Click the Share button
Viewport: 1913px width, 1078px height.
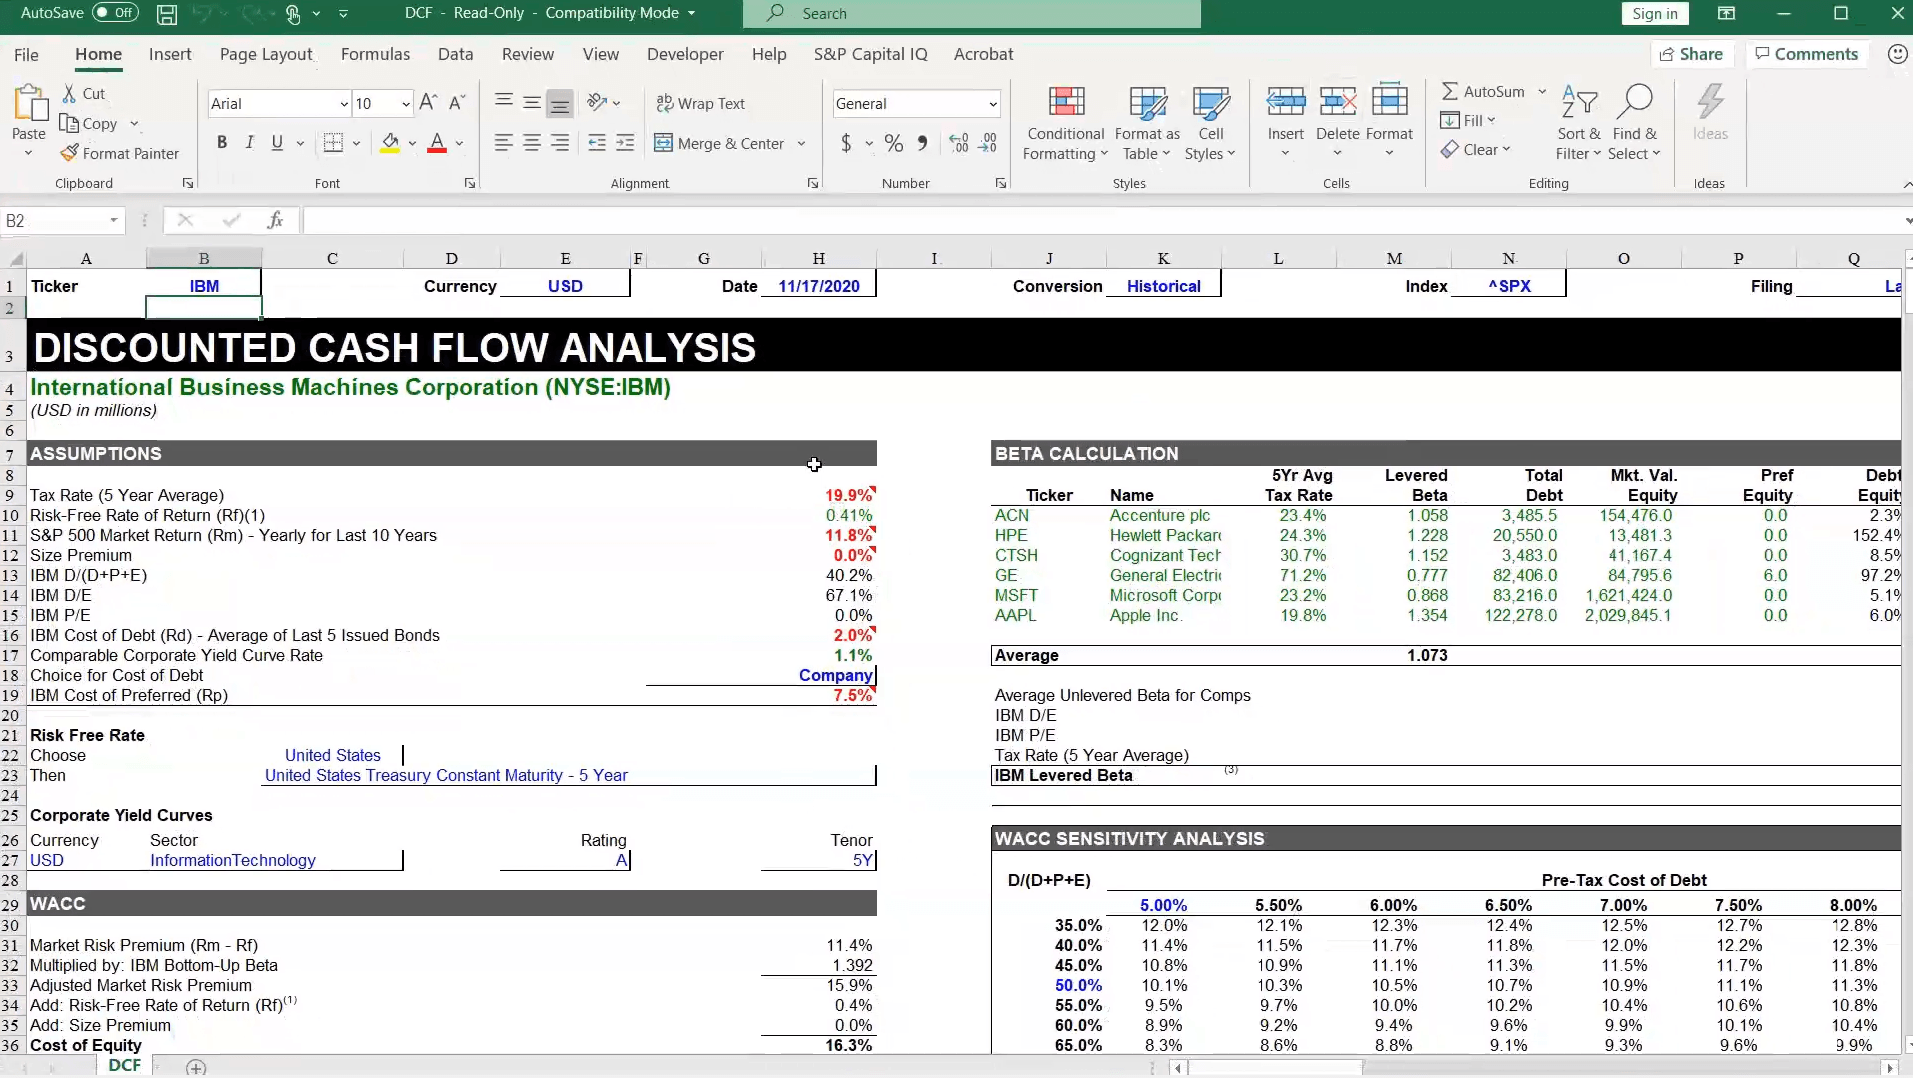(1690, 54)
